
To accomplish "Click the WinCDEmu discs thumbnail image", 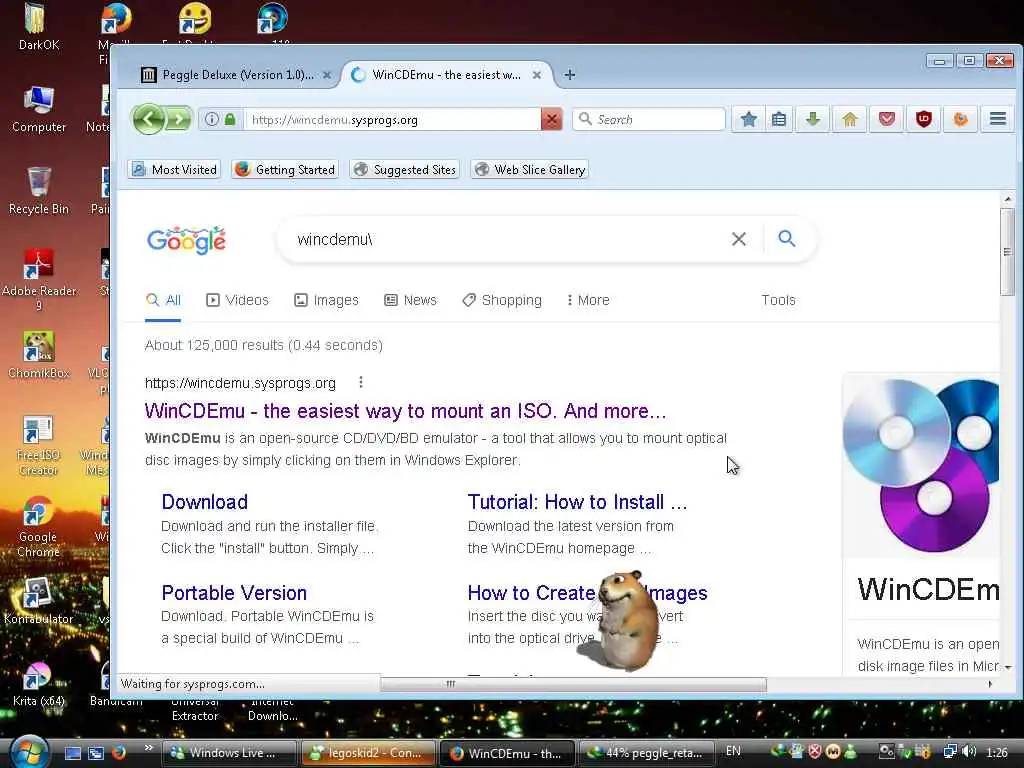I will 921,465.
